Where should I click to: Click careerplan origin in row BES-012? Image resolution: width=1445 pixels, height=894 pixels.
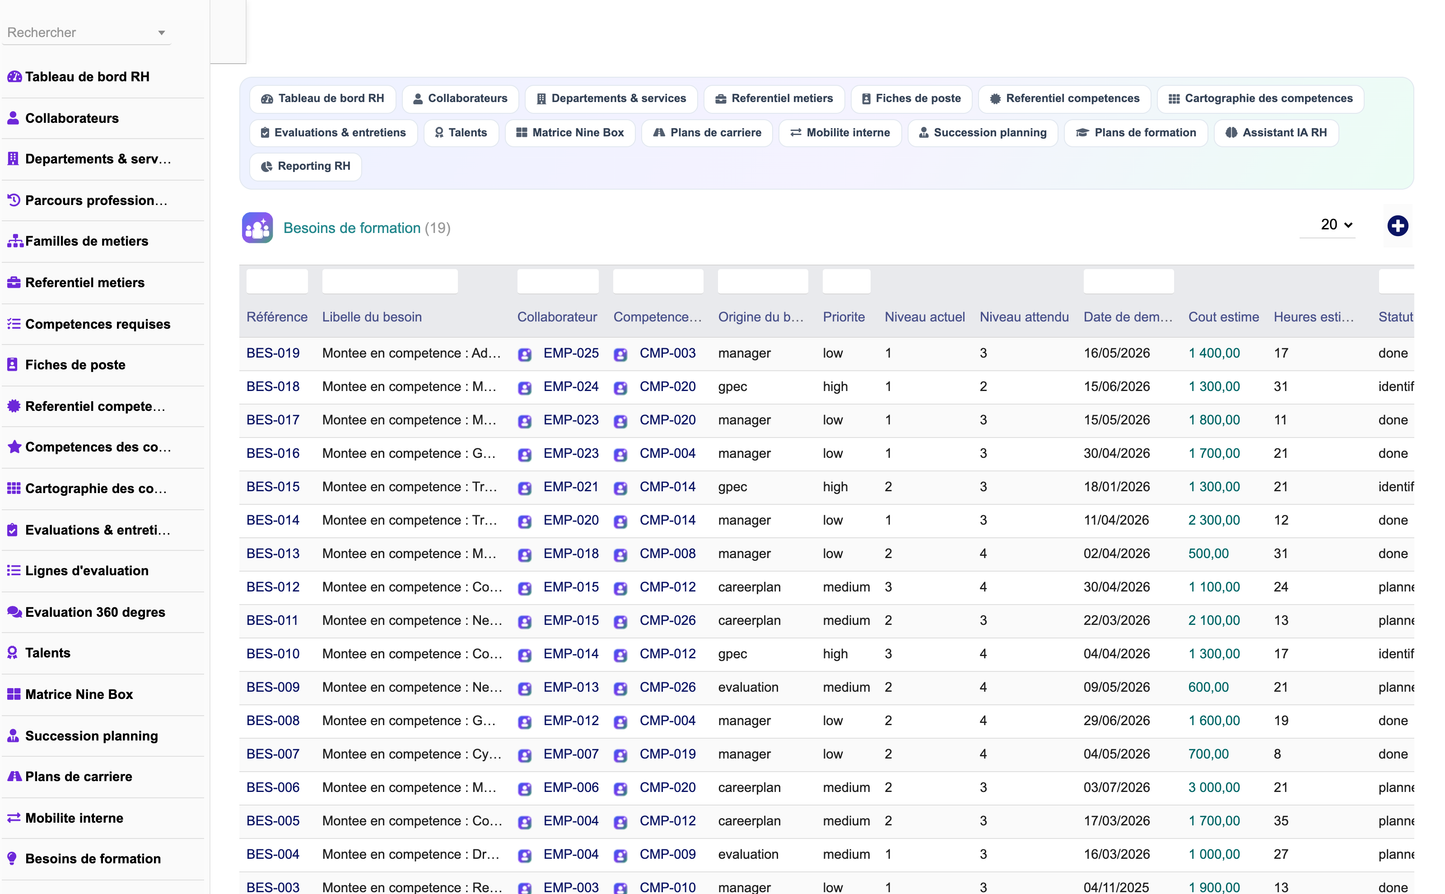coord(749,587)
